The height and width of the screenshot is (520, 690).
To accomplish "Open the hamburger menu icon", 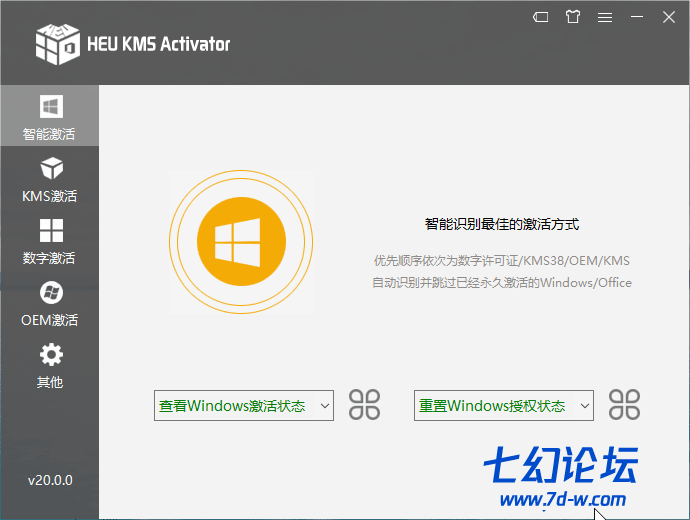I will [x=605, y=17].
